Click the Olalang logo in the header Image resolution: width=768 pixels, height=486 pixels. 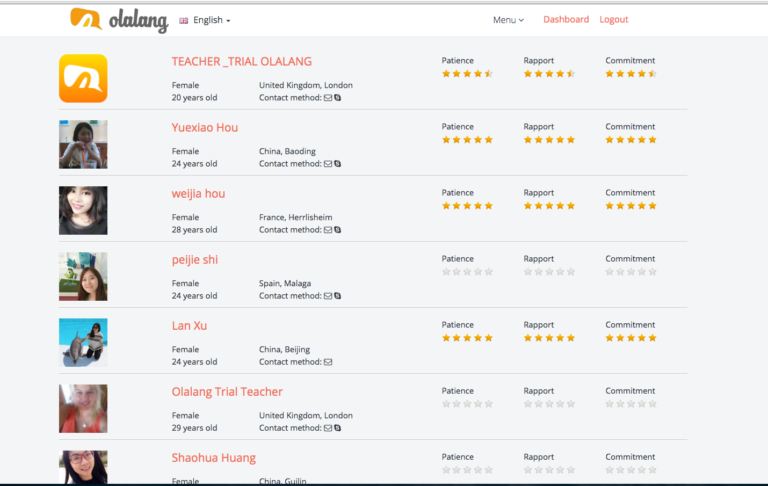pyautogui.click(x=119, y=19)
